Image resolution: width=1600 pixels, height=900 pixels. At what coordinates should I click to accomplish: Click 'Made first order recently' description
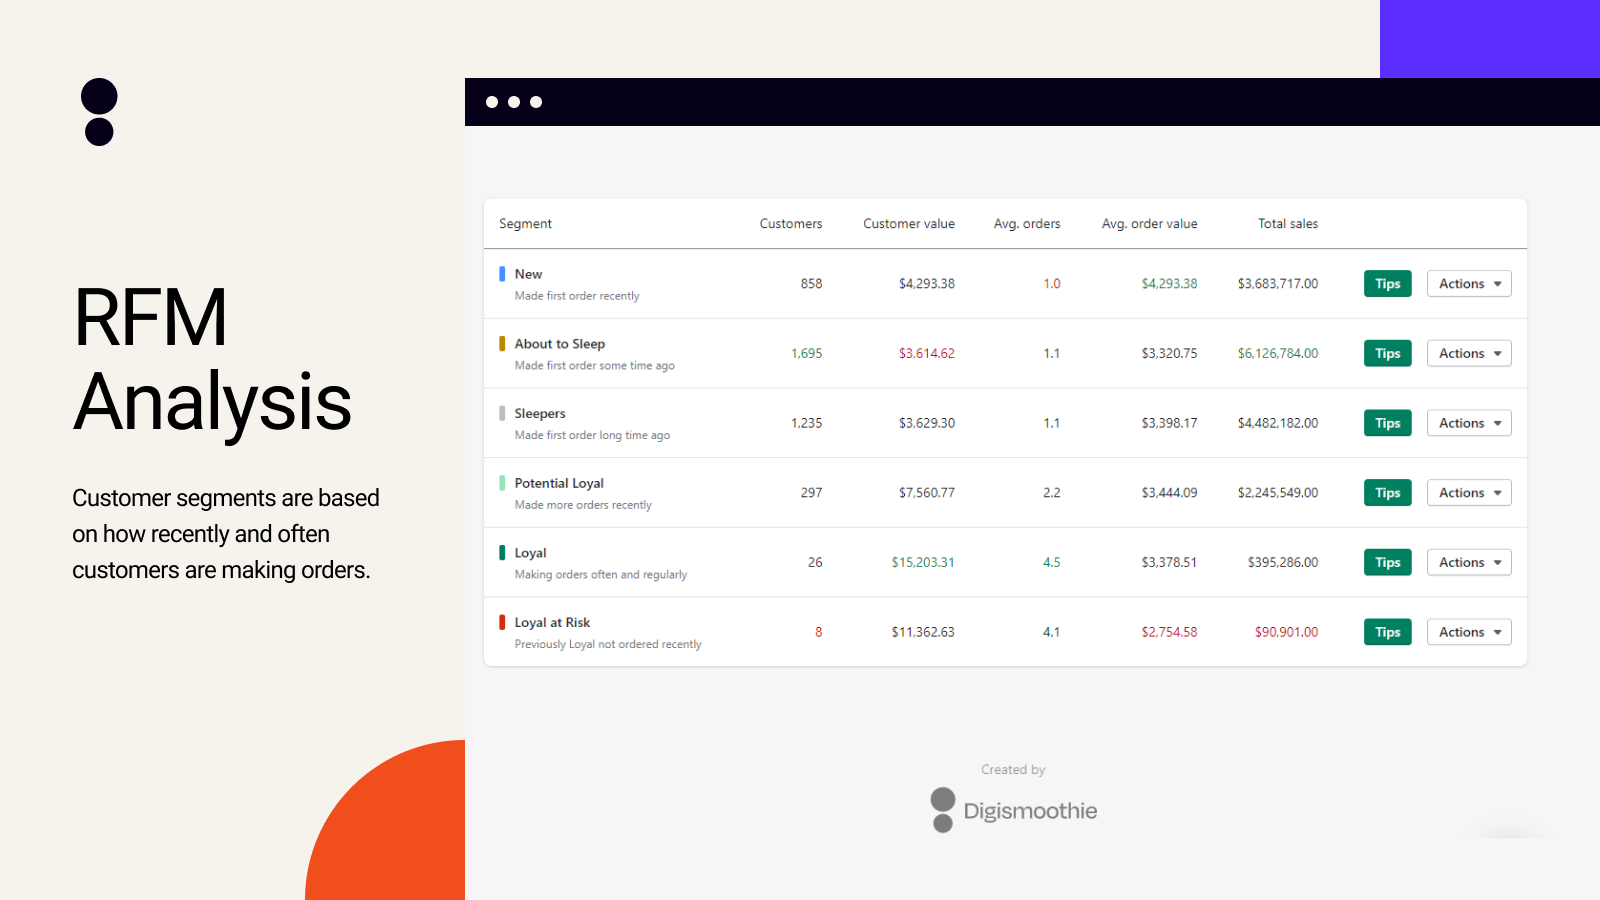[577, 296]
